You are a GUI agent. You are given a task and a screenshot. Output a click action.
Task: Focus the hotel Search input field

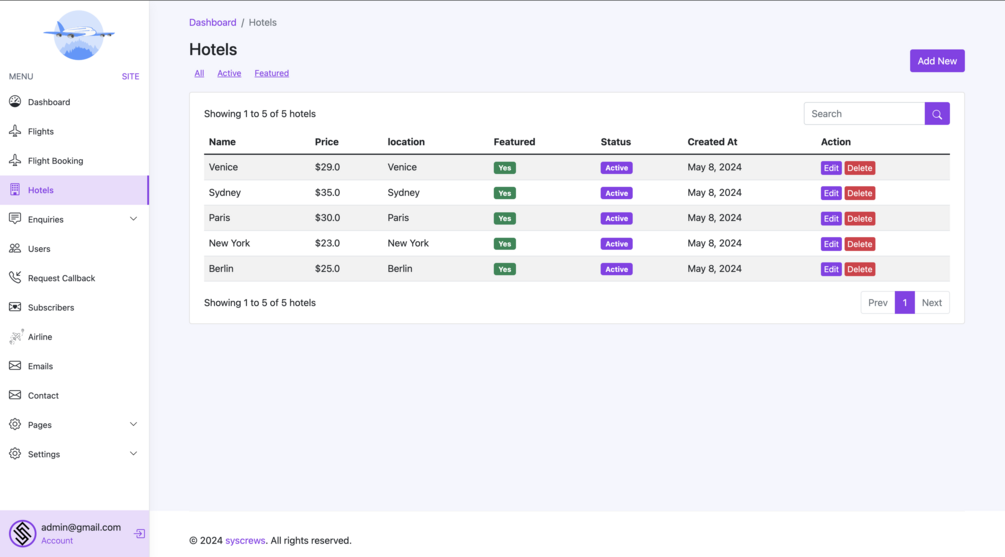point(864,114)
